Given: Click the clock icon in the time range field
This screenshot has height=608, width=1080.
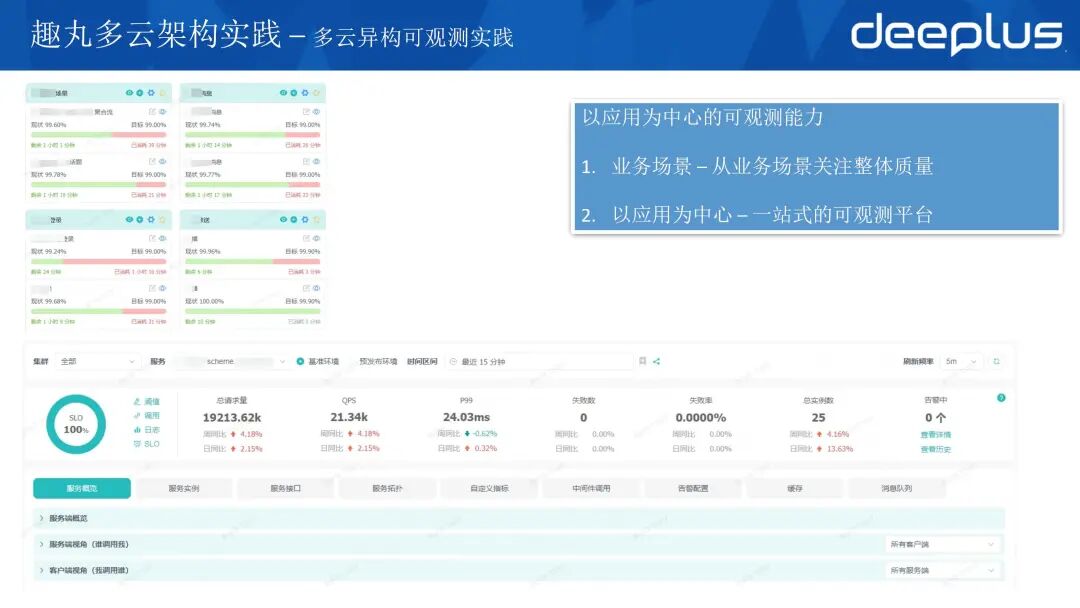Looking at the screenshot, I should tap(453, 361).
